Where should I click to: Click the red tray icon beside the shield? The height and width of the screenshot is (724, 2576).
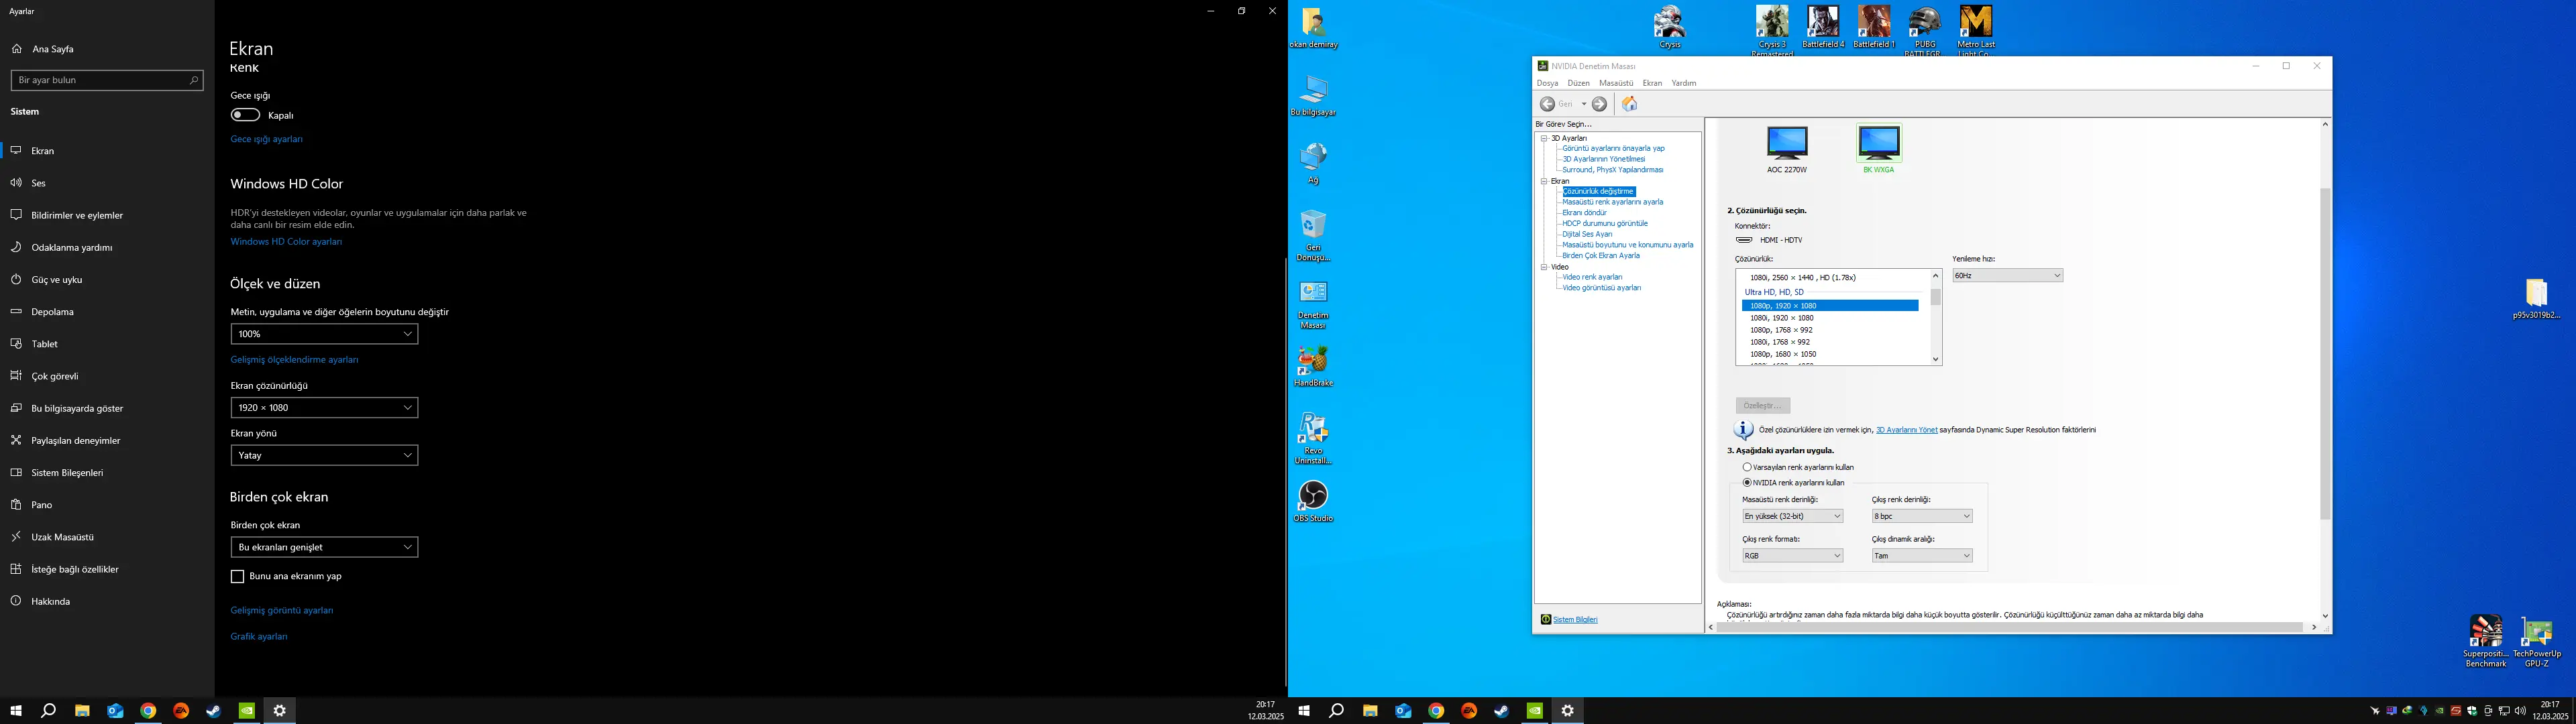[2456, 711]
